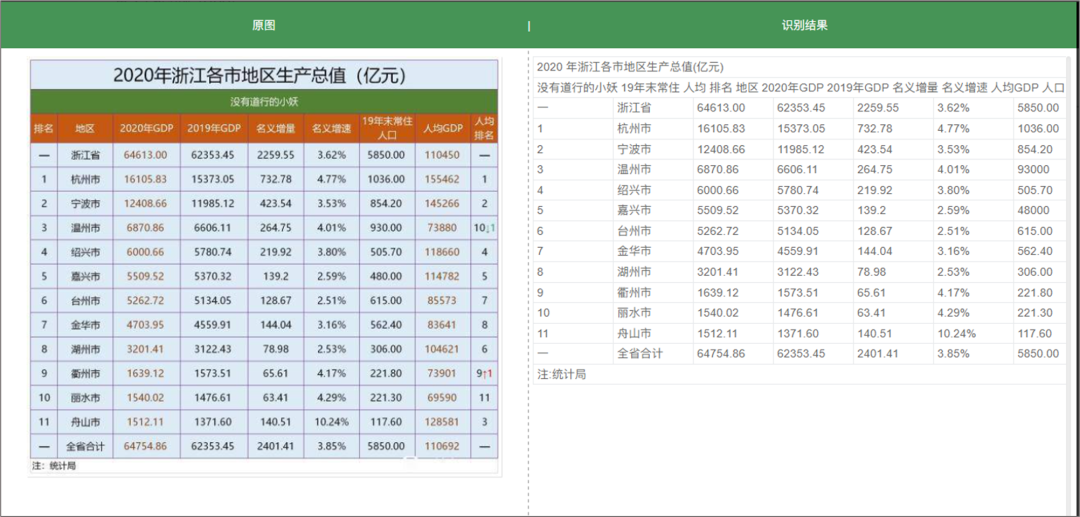Click the green up arrow beside 温州市 rank
Viewport: 1080px width, 517px height.
click(491, 228)
